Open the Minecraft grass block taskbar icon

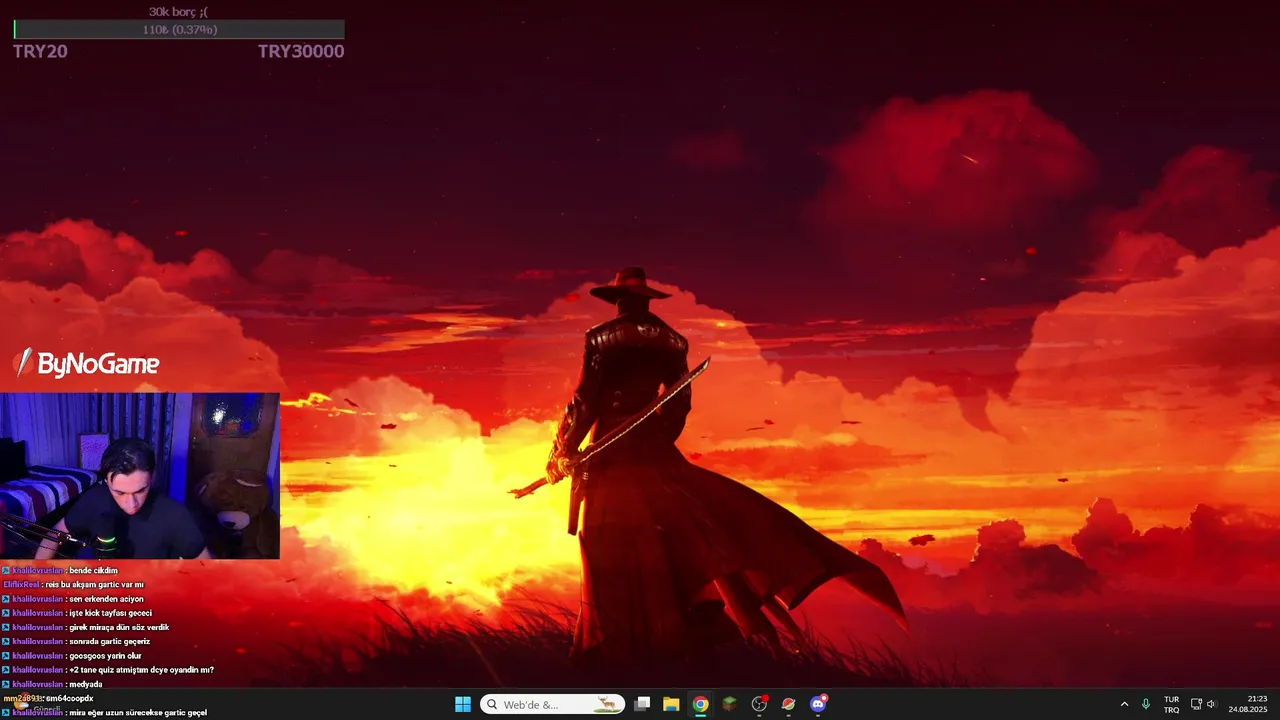[x=730, y=704]
